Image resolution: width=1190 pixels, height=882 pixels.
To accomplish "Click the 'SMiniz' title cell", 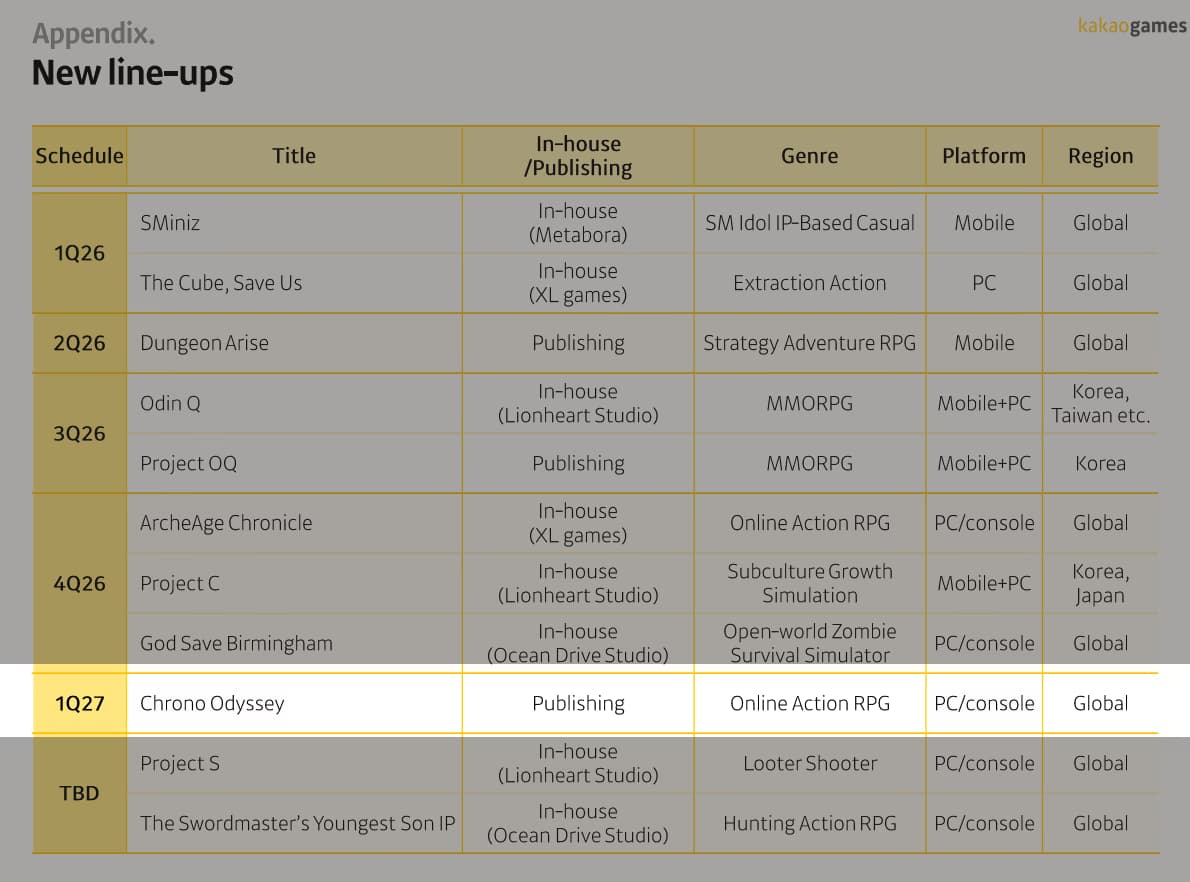I will point(294,223).
